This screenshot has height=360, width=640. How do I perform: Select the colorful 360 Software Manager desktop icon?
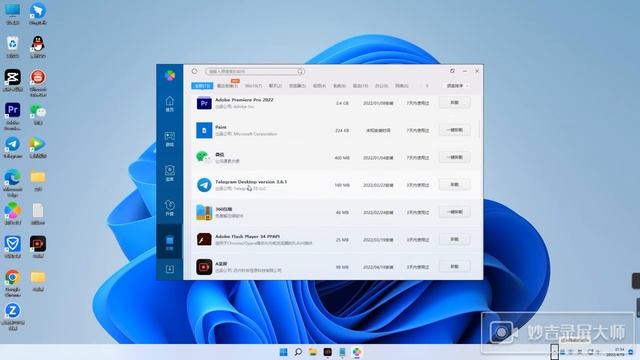click(13, 213)
